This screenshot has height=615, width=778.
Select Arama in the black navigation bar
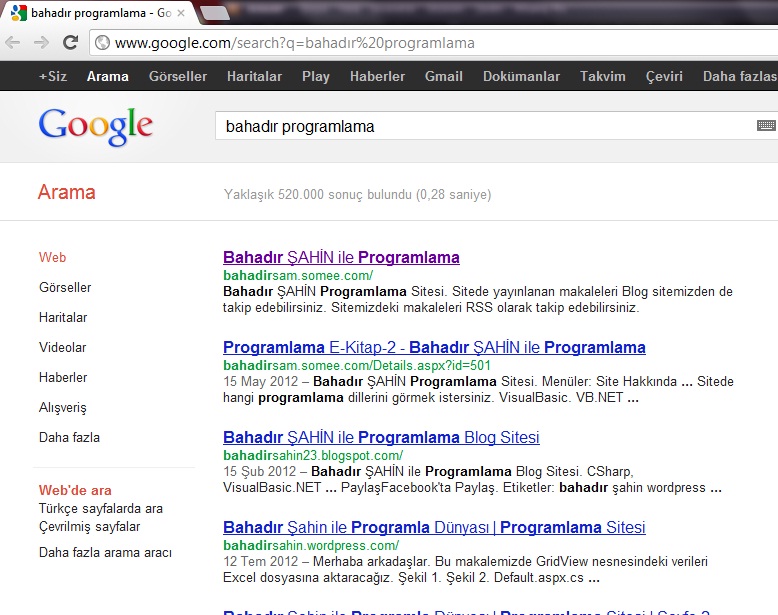108,76
